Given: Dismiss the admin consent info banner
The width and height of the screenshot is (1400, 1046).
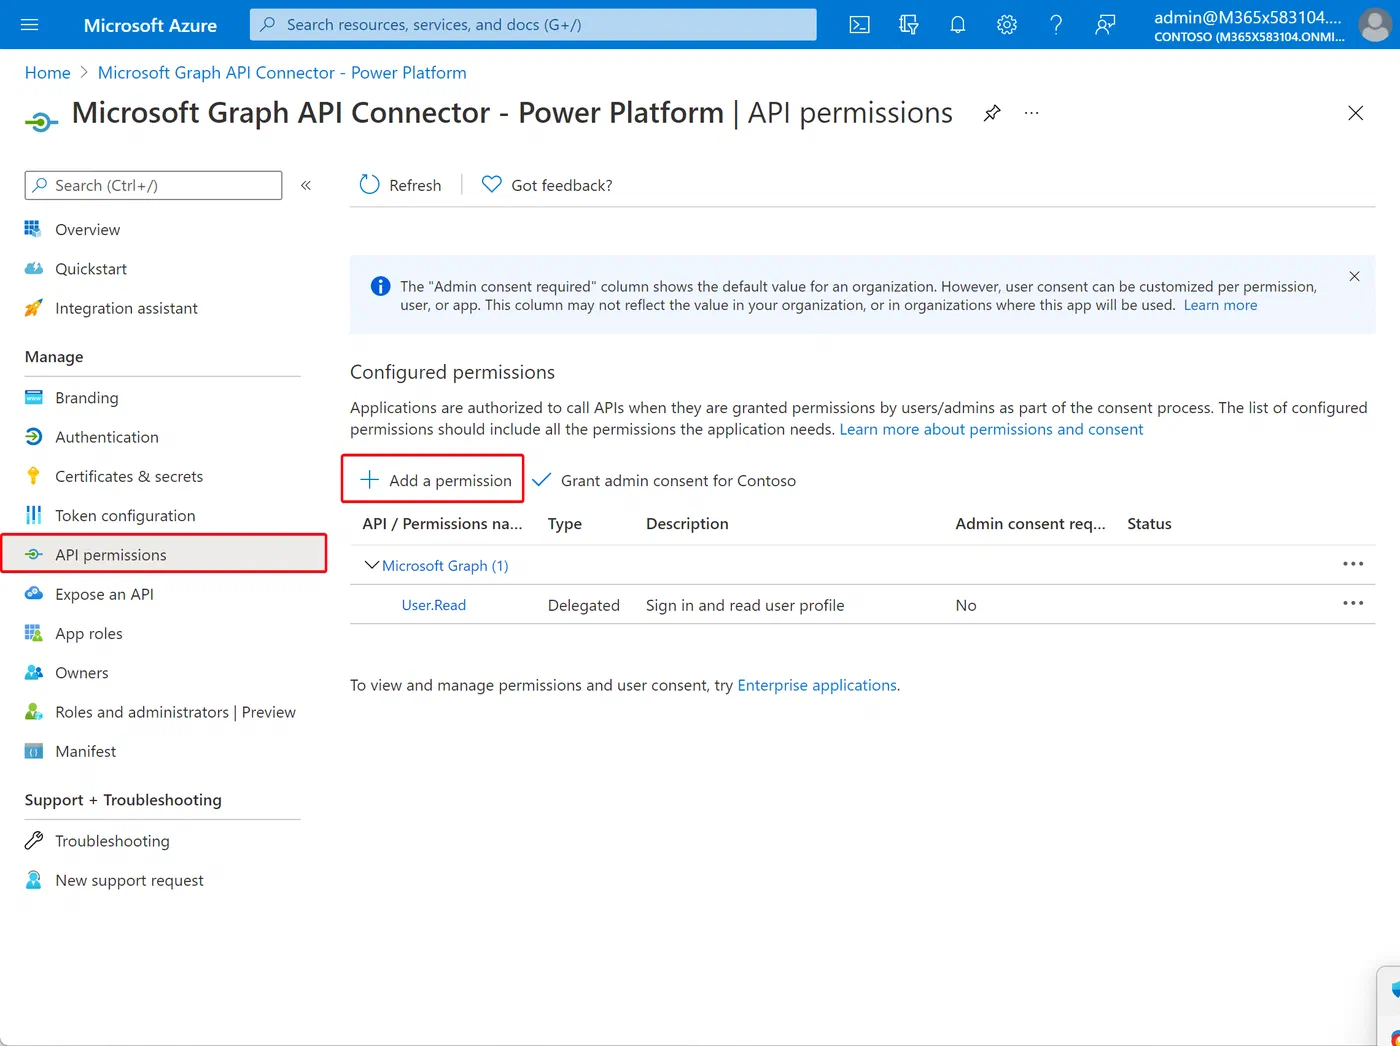Looking at the screenshot, I should coord(1354,276).
